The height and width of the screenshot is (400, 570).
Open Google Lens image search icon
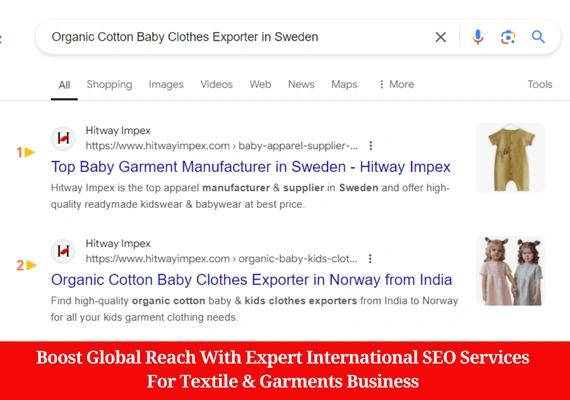tap(508, 37)
